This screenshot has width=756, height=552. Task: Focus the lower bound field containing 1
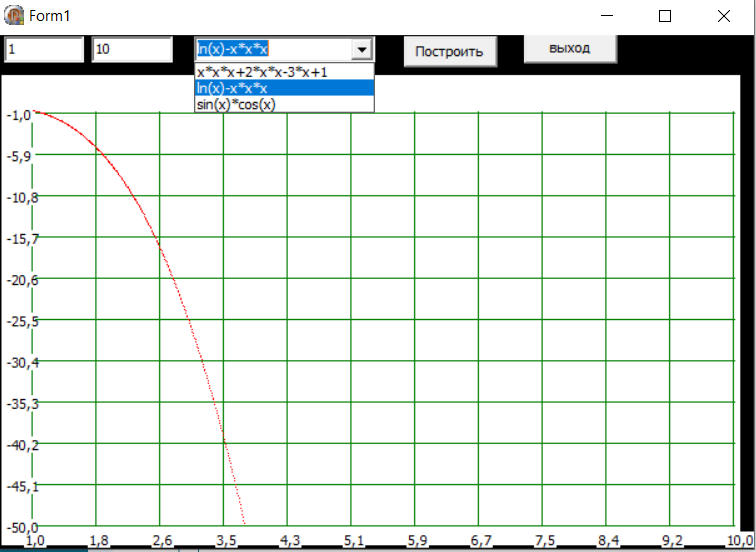[x=44, y=49]
